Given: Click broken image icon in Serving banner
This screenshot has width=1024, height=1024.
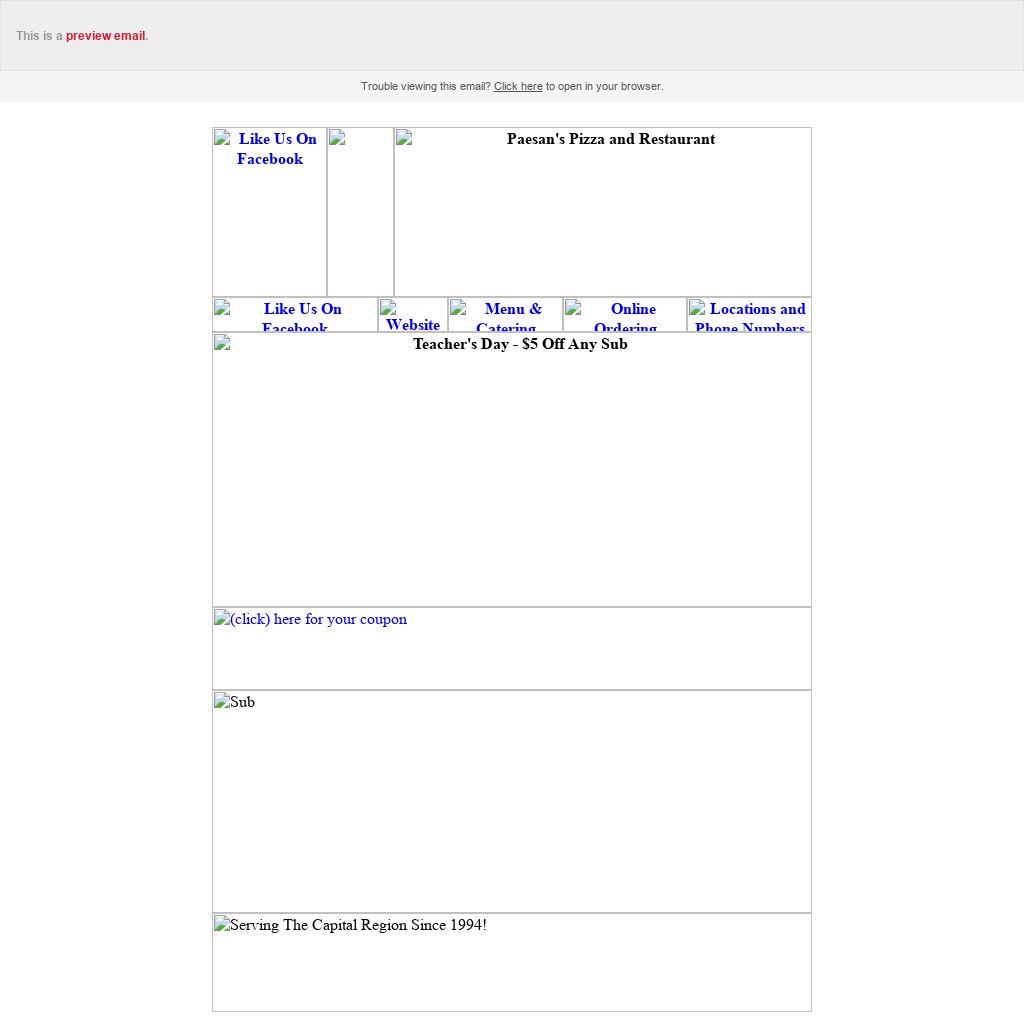Looking at the screenshot, I should [x=222, y=925].
